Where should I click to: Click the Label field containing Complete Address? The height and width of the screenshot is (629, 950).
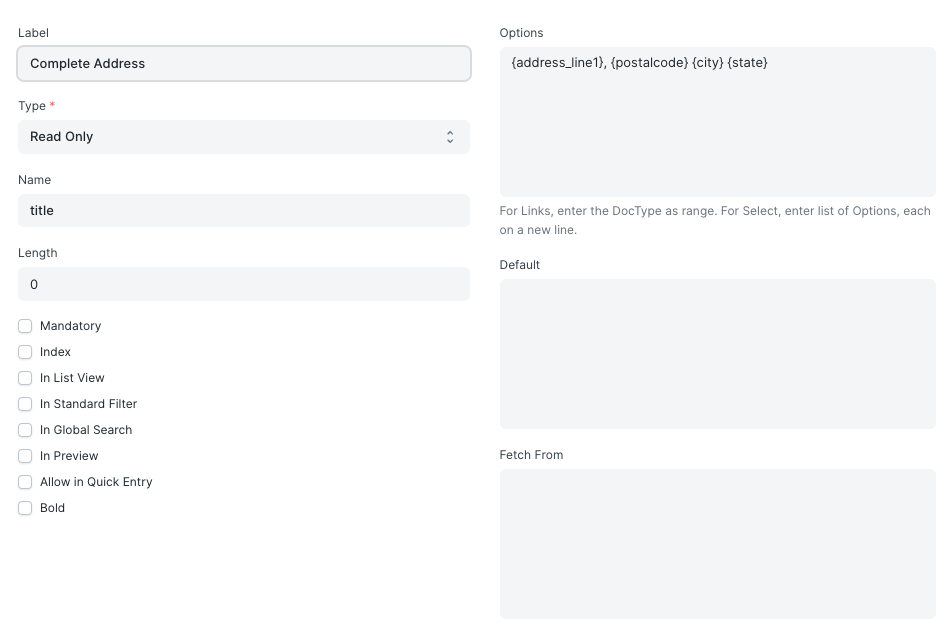point(243,63)
